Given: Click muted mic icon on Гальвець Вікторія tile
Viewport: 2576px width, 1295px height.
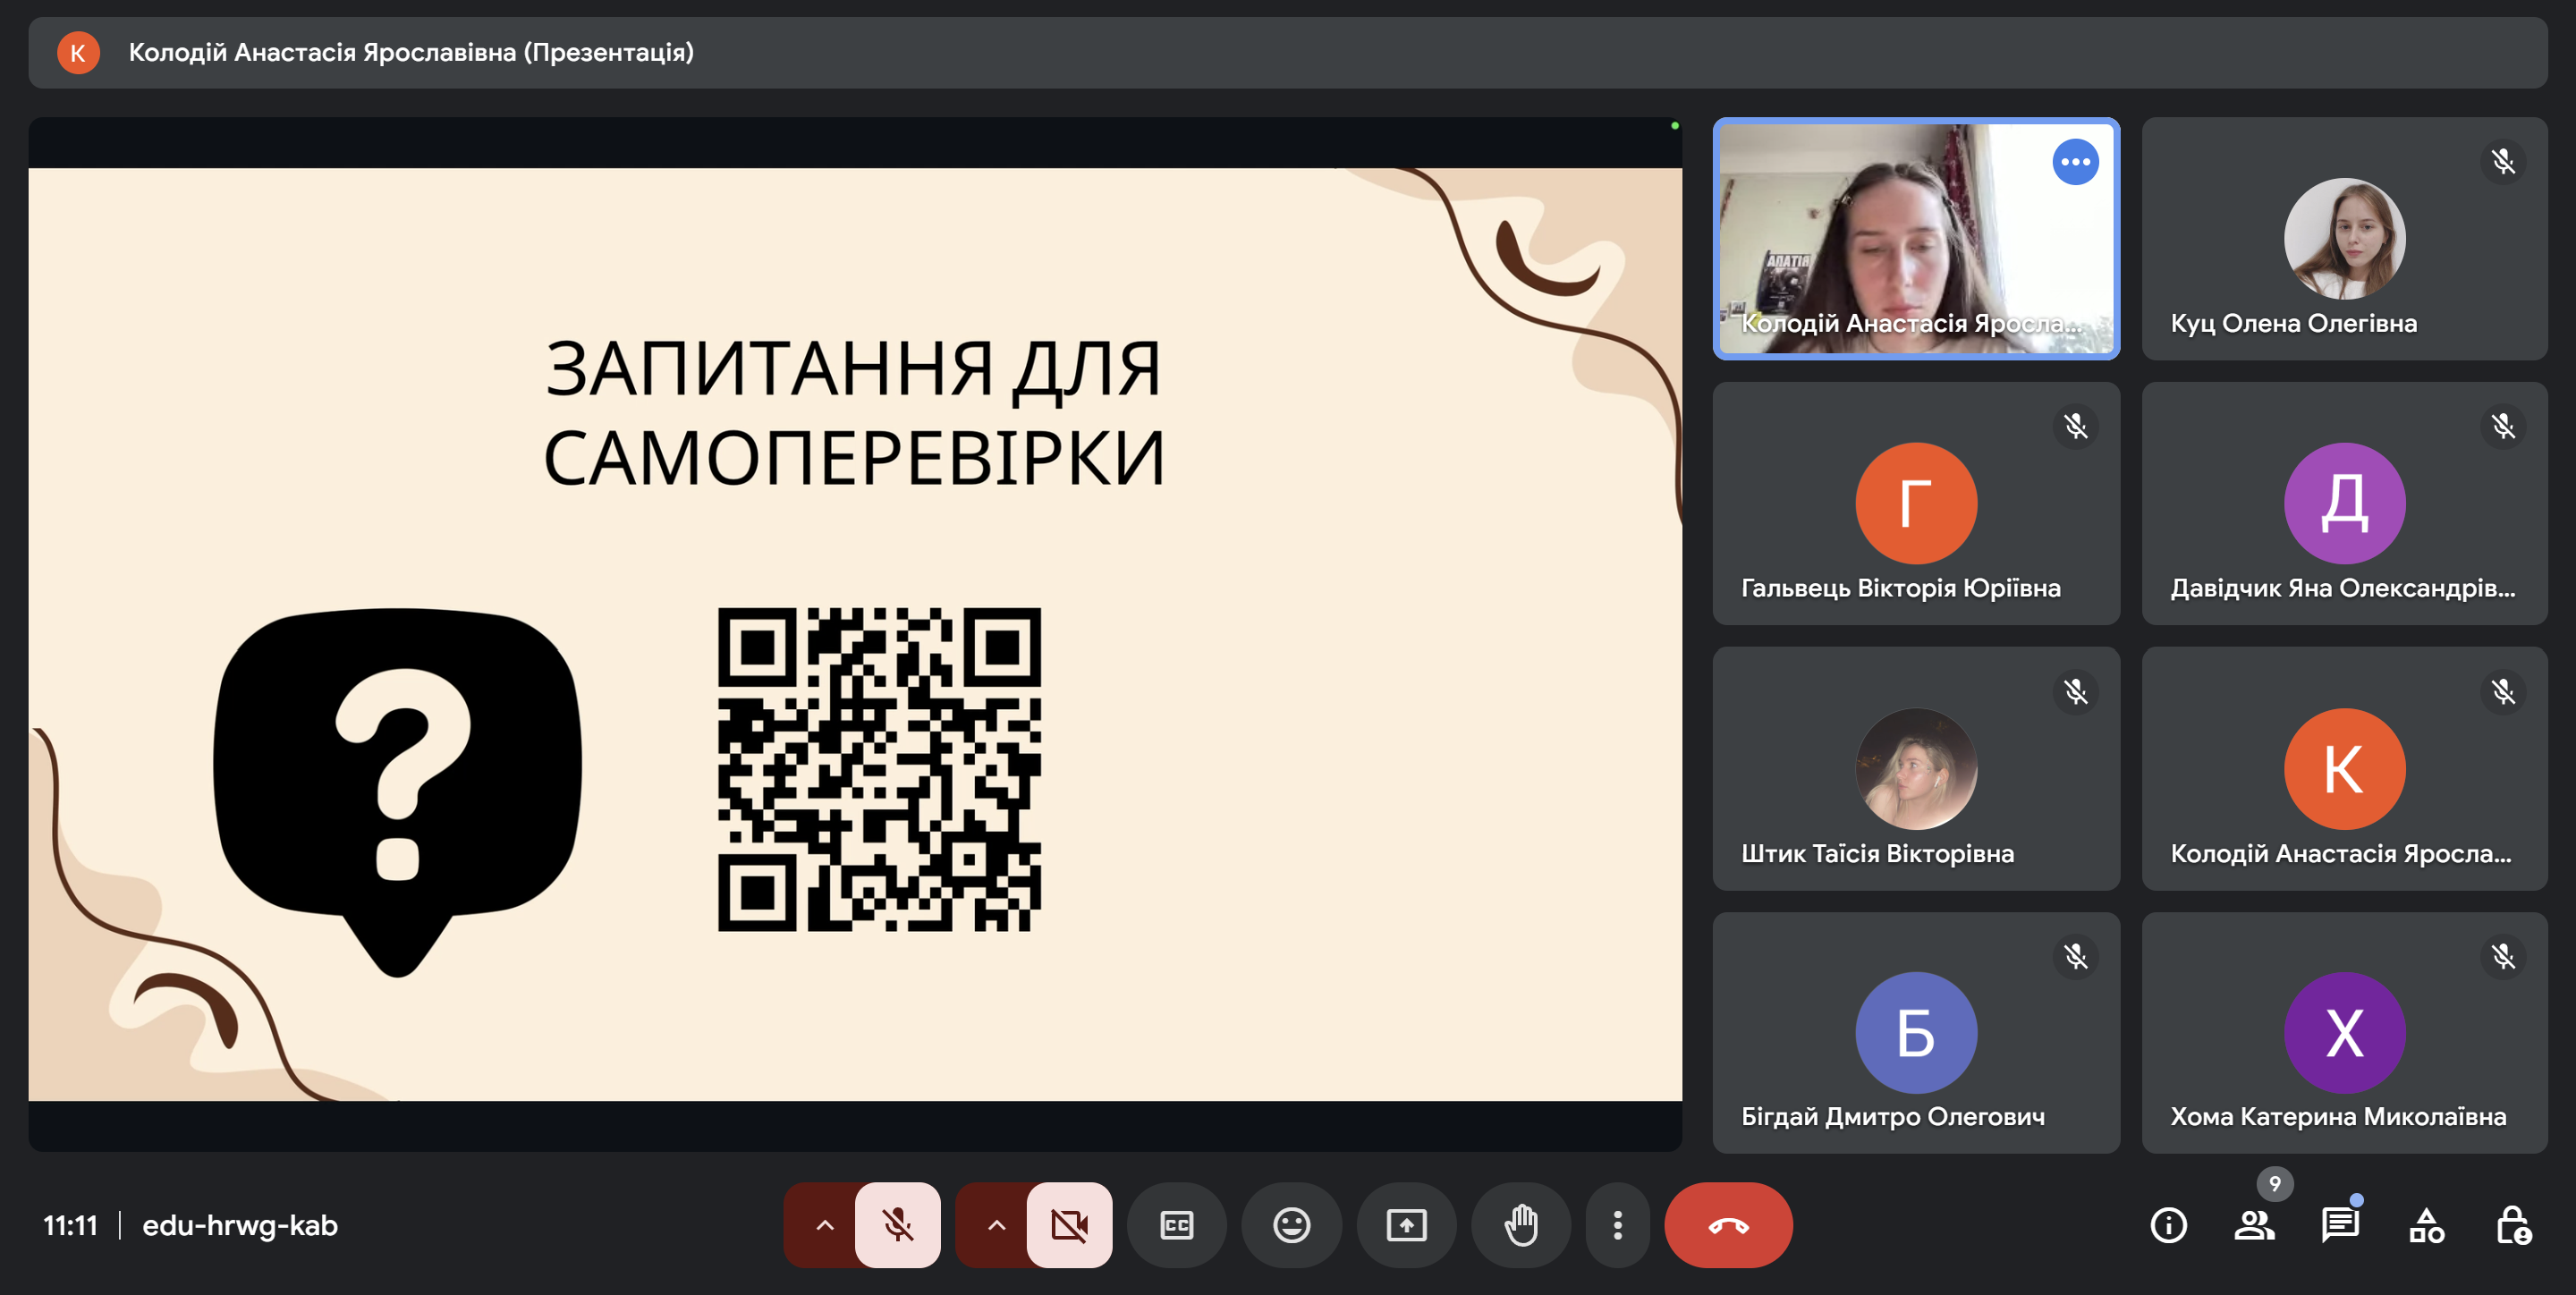Looking at the screenshot, I should coord(2075,427).
